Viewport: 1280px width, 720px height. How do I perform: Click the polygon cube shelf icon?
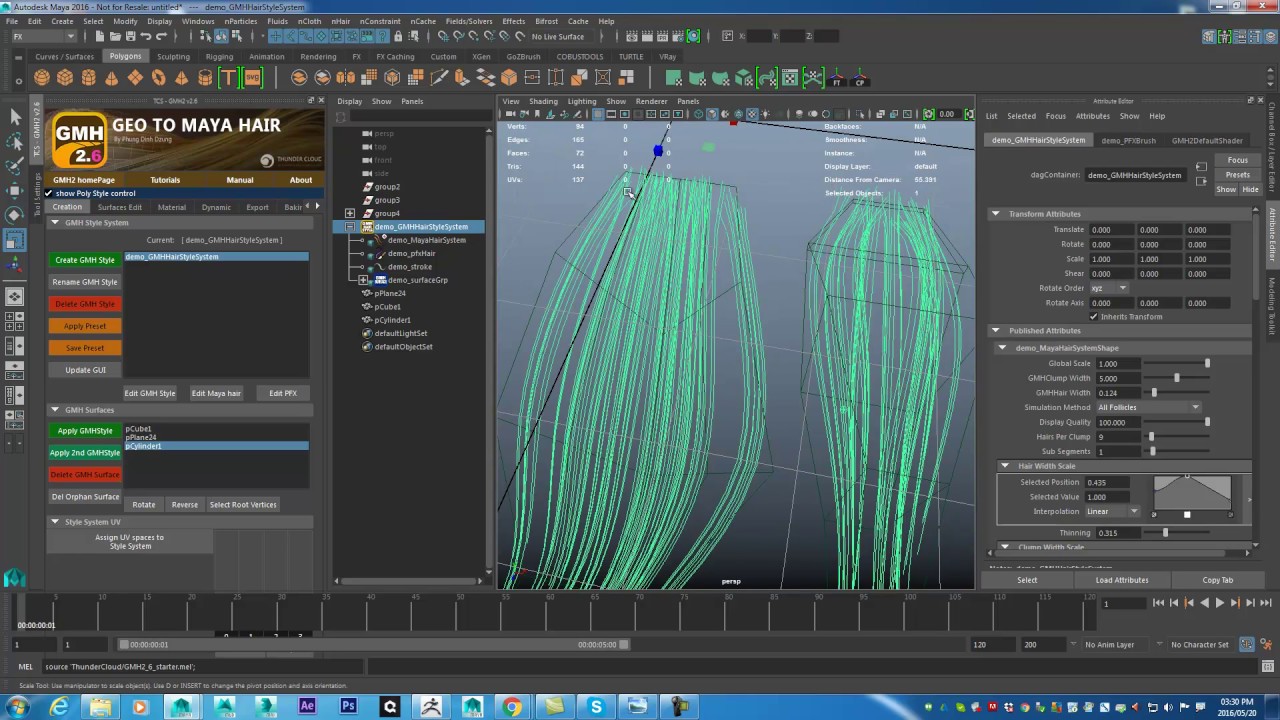[x=65, y=78]
